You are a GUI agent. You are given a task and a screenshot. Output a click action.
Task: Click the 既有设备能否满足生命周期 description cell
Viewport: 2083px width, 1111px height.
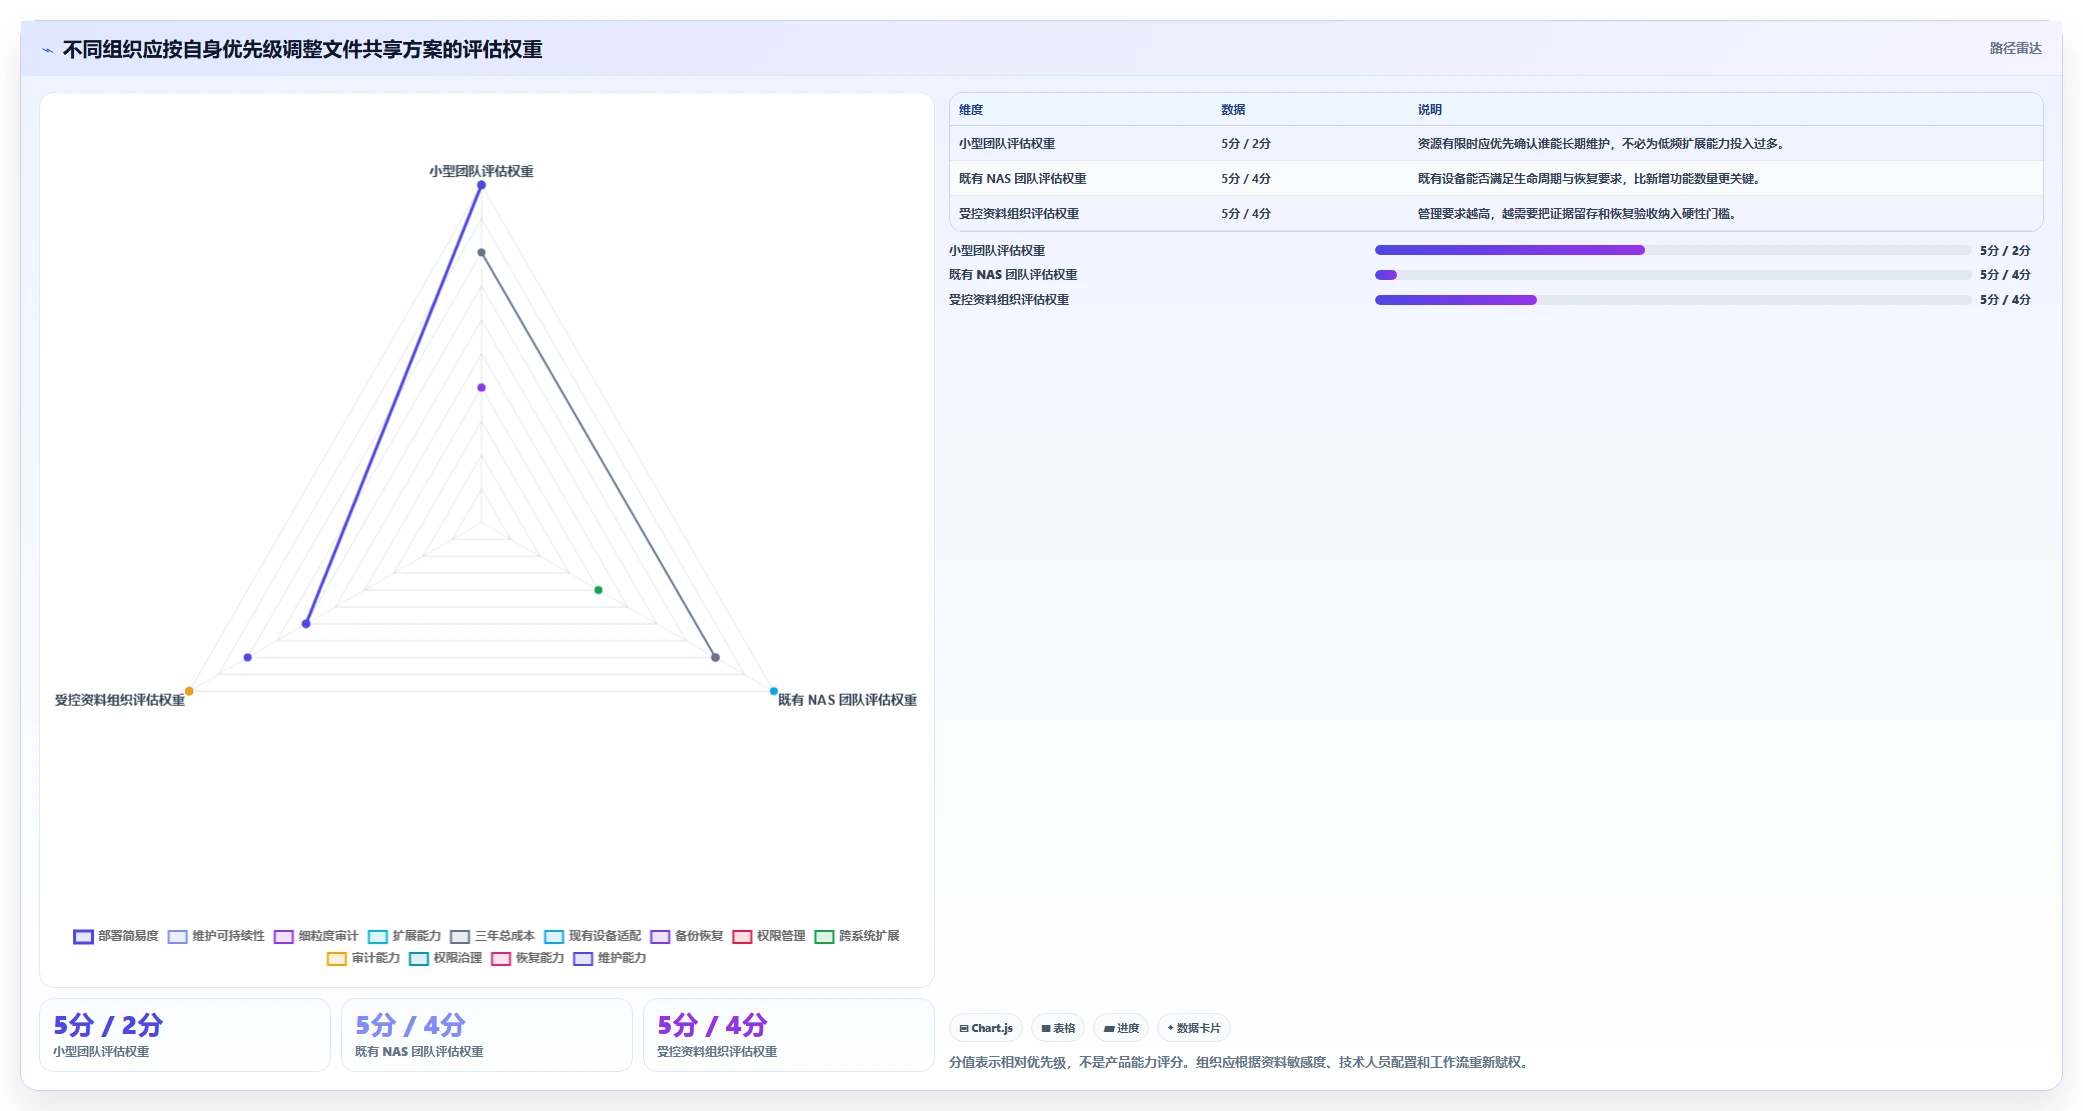(x=1589, y=179)
